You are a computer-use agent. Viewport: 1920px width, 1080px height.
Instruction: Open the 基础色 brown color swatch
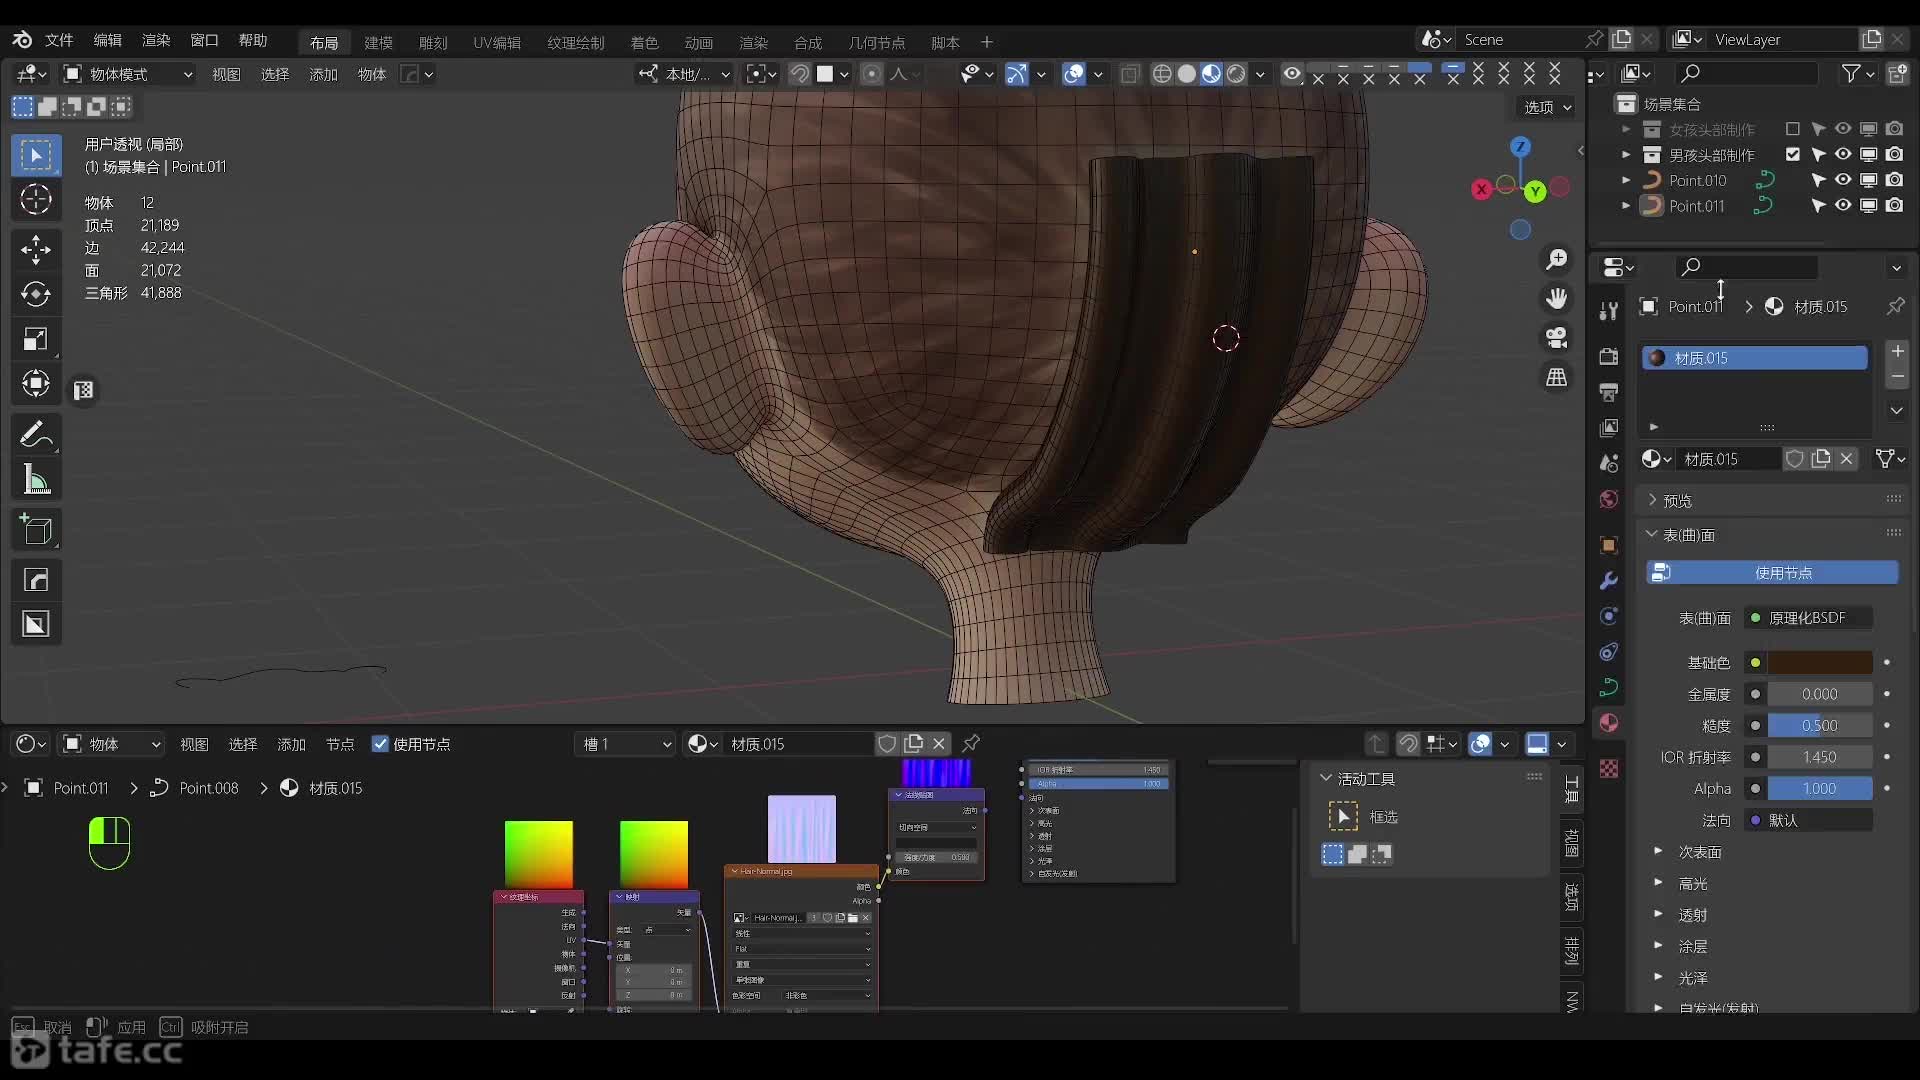1820,662
